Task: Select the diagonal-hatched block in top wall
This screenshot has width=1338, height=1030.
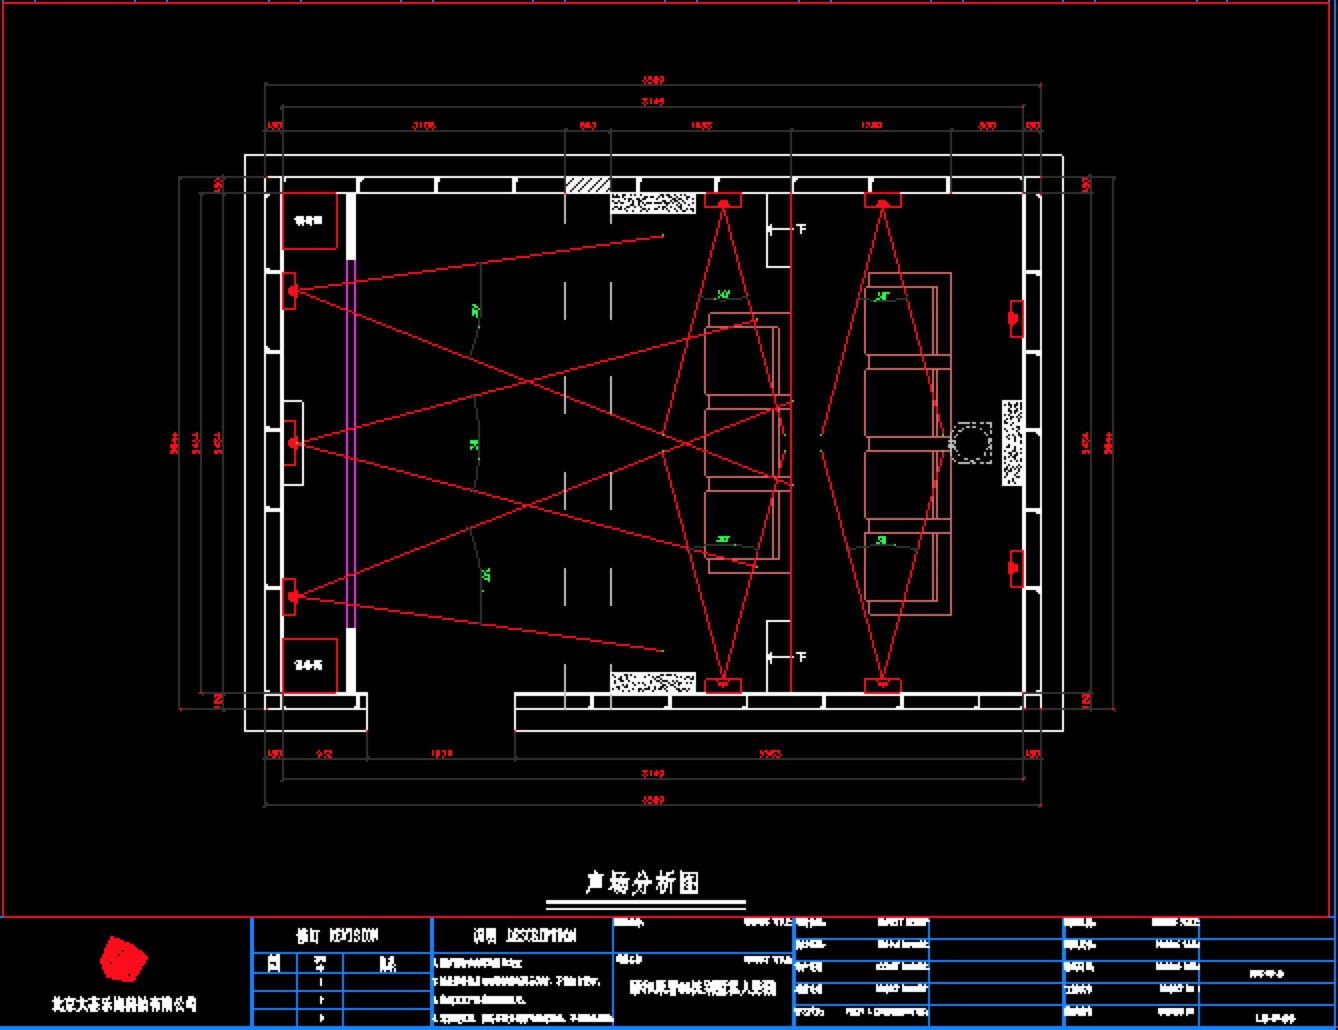Action: click(588, 185)
